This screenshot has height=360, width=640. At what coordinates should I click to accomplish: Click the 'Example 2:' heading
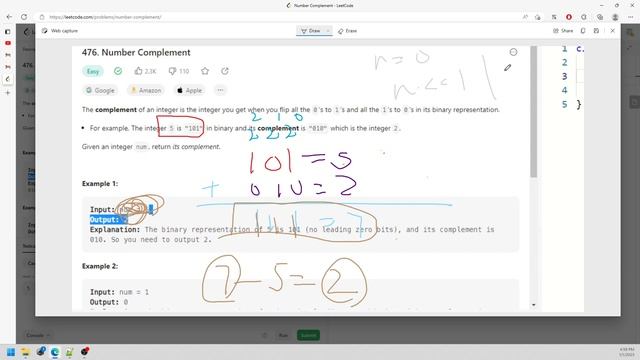[x=100, y=266]
